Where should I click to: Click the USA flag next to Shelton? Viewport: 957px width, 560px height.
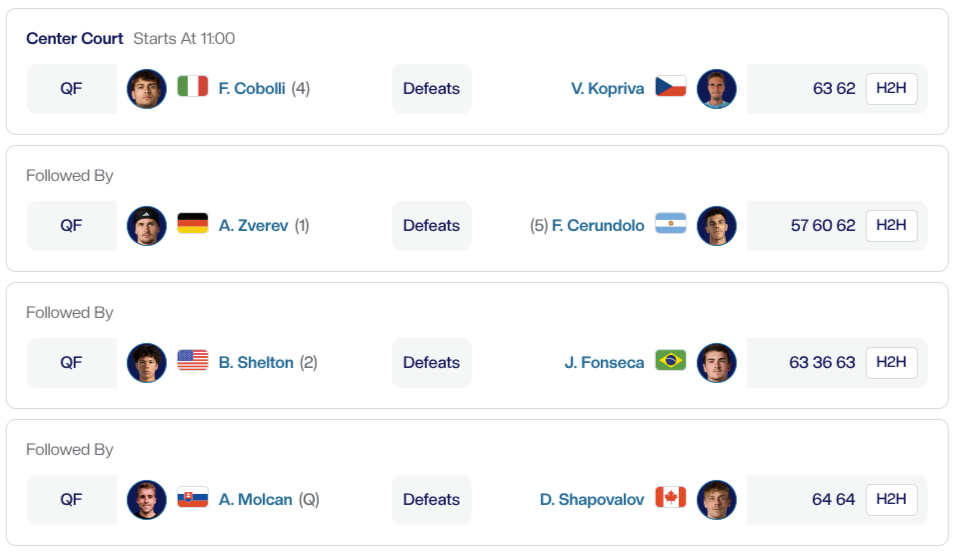coord(192,362)
